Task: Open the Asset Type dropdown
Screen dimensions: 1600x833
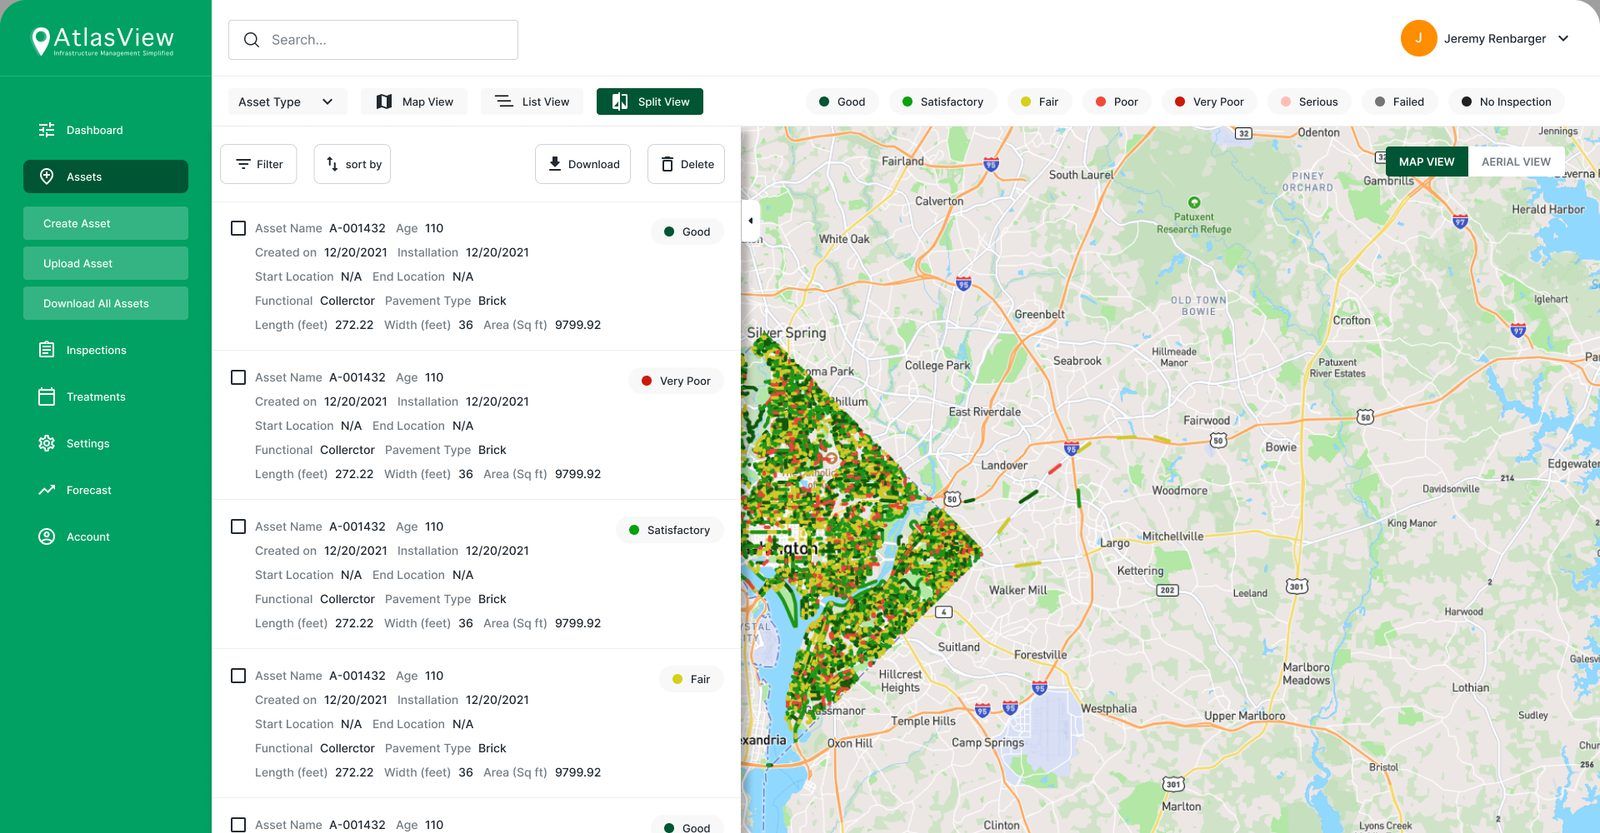Action: [x=287, y=102]
